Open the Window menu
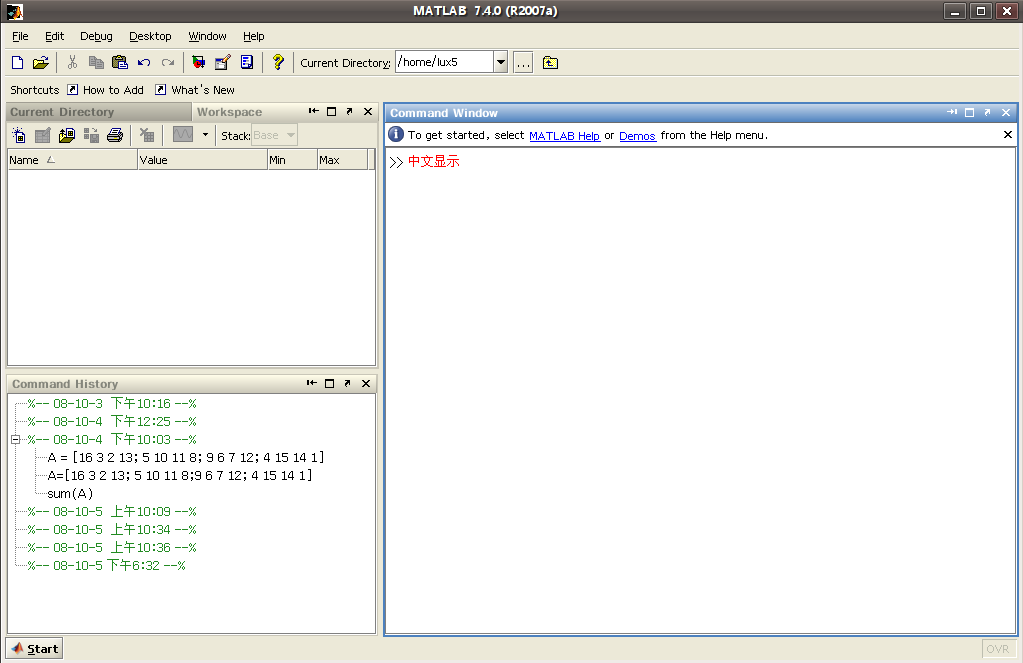This screenshot has height=663, width=1023. coord(207,36)
